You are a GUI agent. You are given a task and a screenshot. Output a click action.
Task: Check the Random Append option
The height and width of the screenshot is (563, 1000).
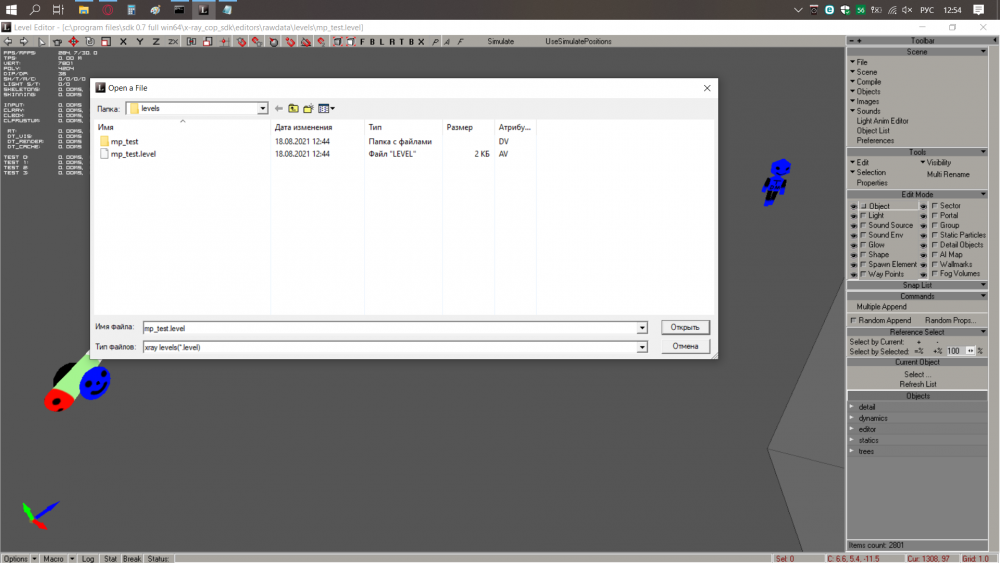tap(853, 321)
